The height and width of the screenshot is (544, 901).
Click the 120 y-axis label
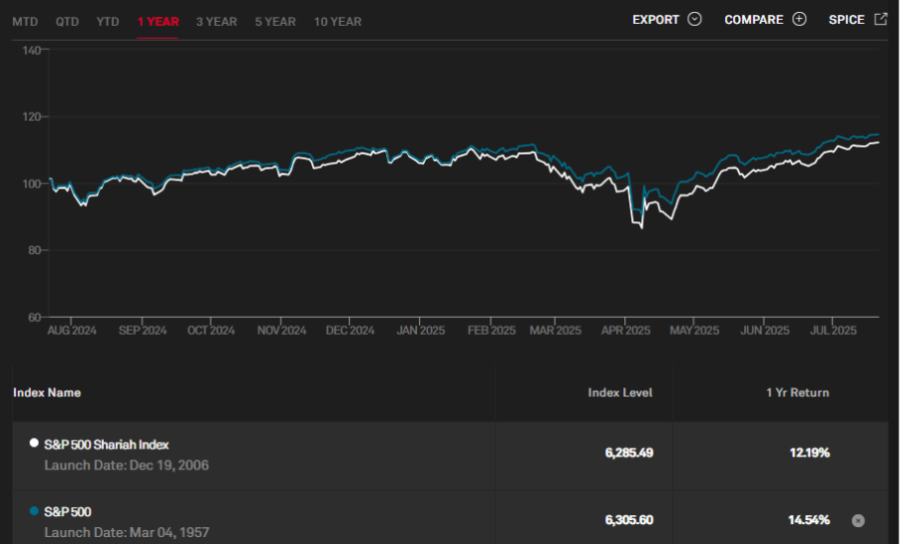tap(32, 117)
